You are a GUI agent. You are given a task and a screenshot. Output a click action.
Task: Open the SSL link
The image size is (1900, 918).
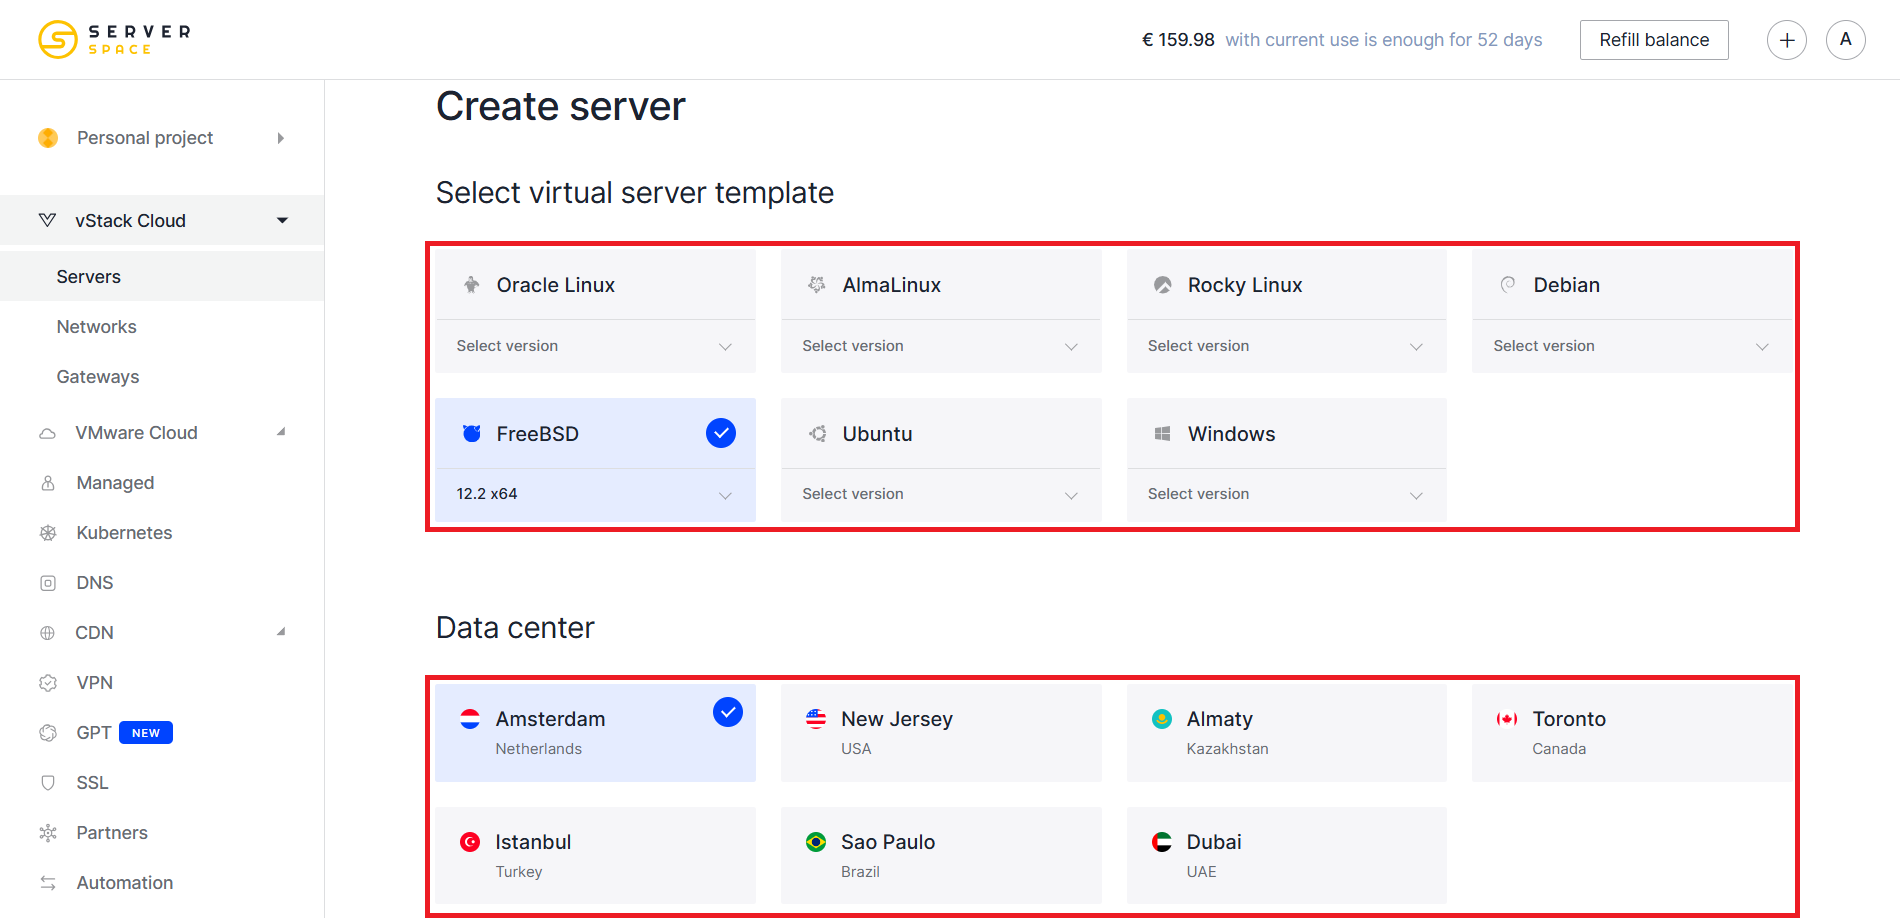(x=92, y=783)
